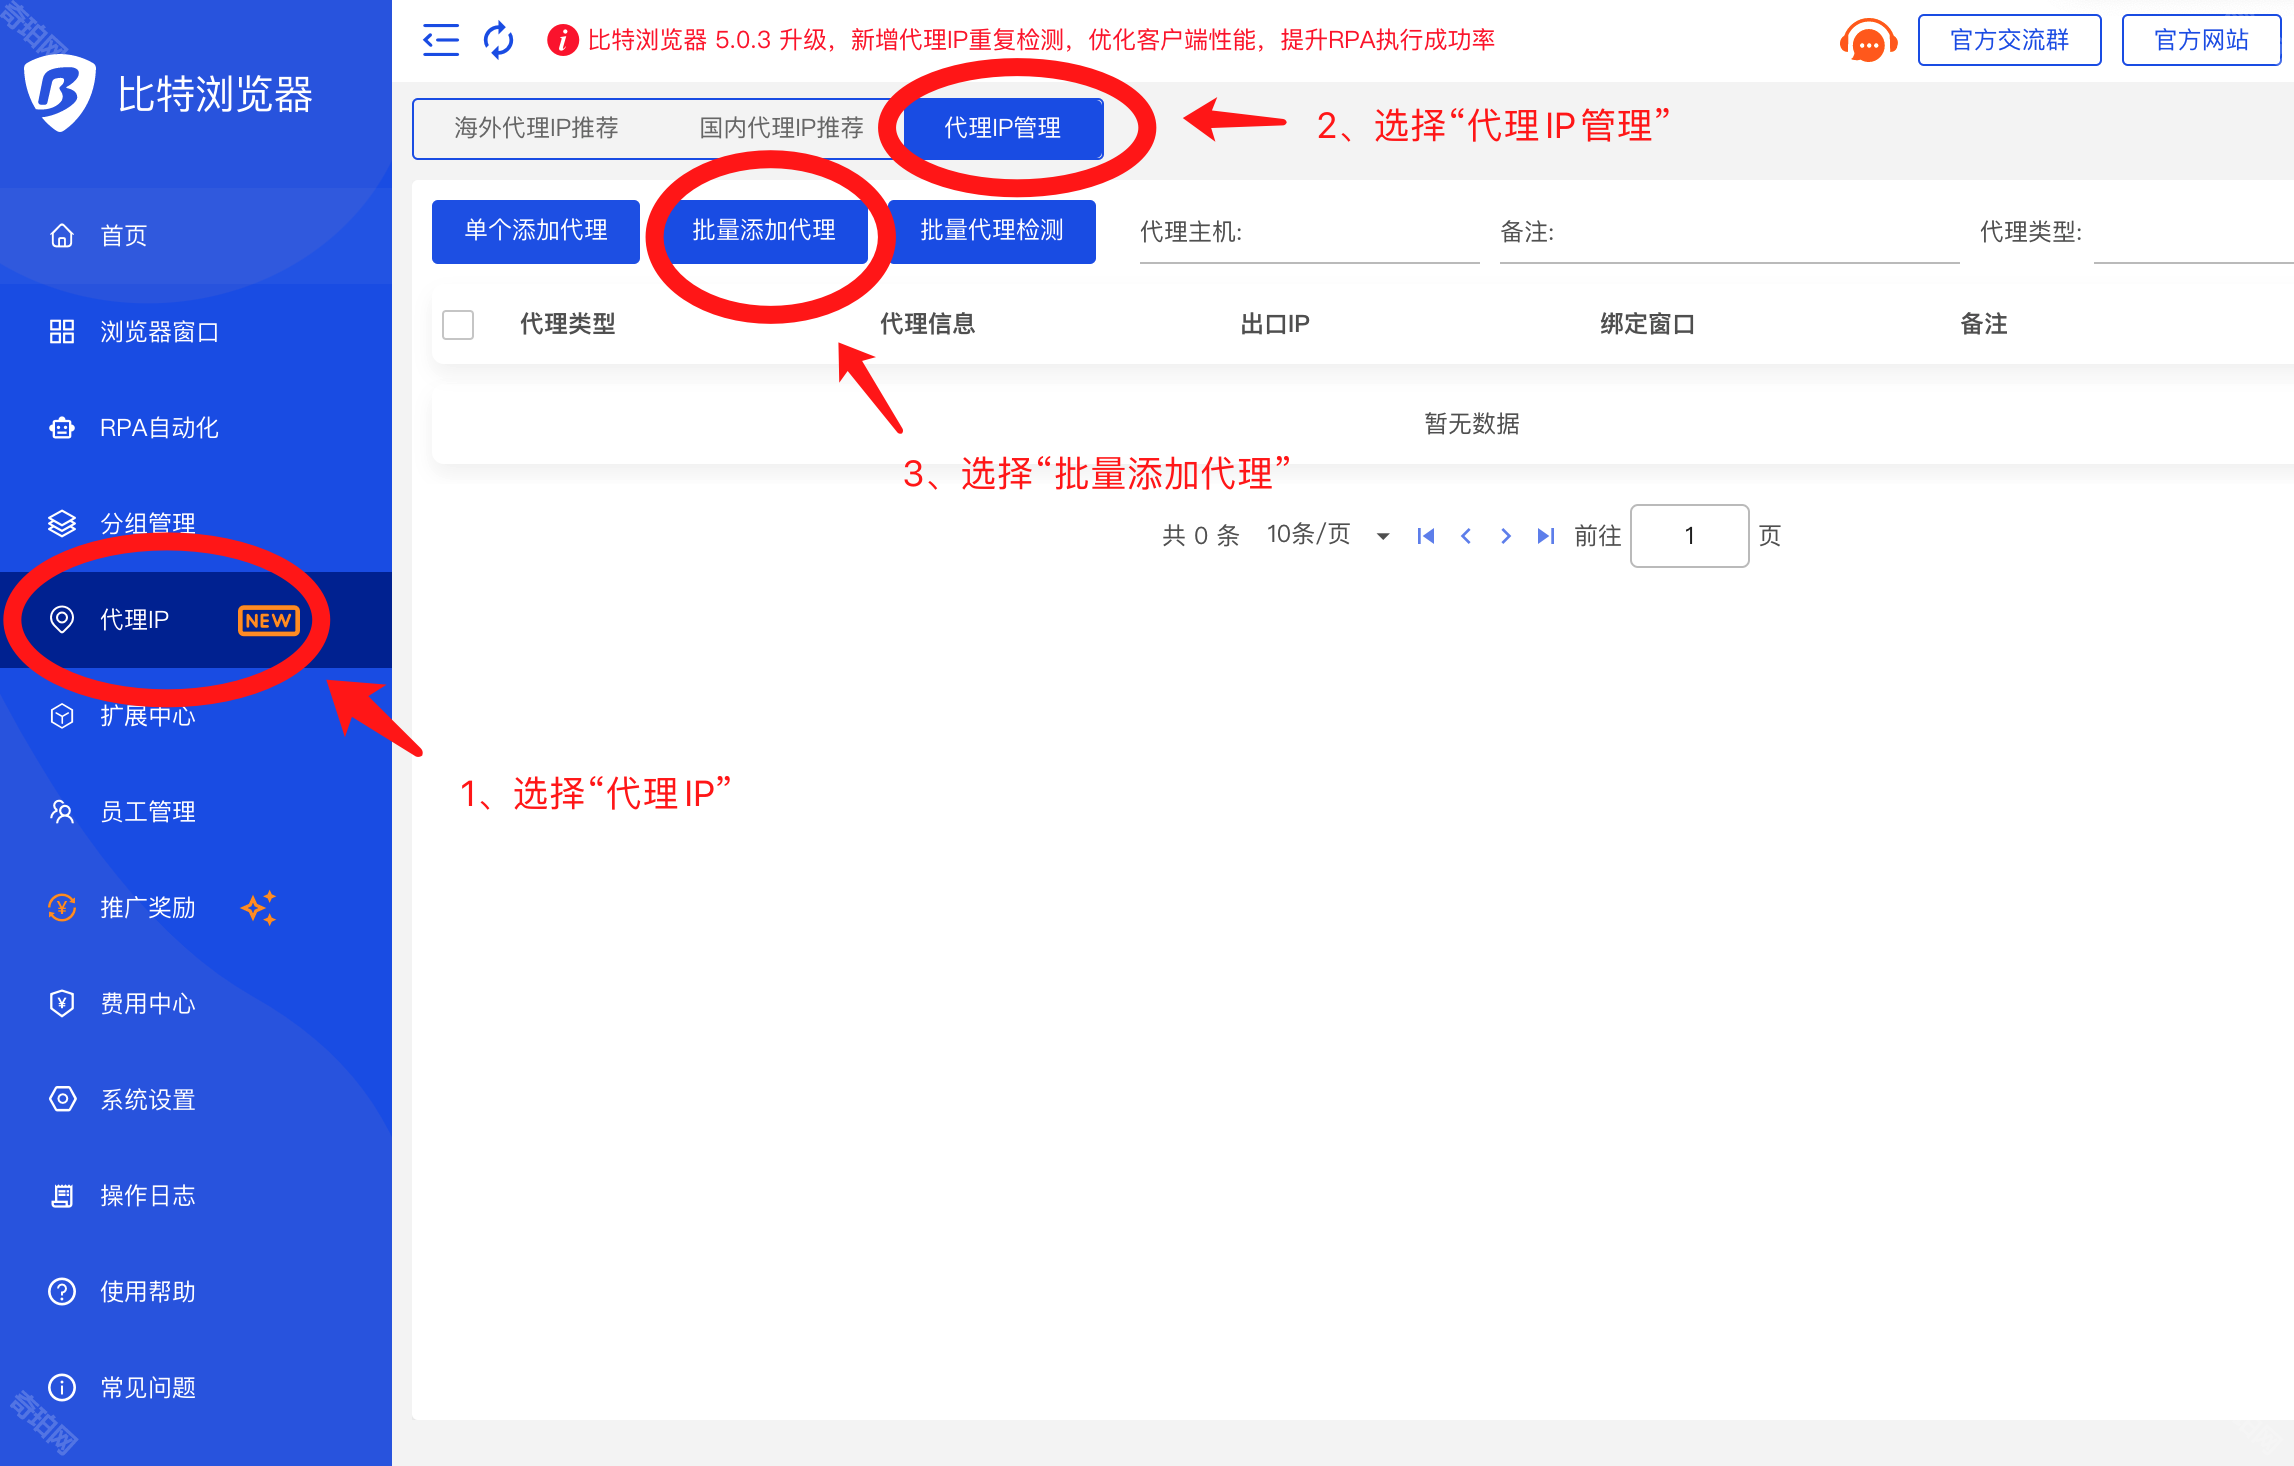
Task: Open 推广奖励 in the sidebar
Action: (x=196, y=908)
